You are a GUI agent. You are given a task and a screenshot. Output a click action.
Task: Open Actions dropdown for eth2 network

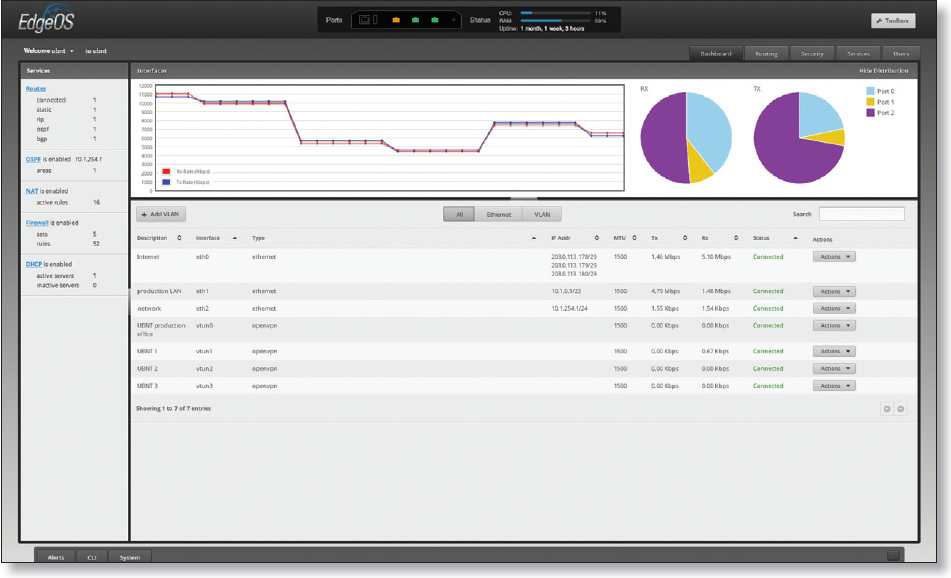834,308
